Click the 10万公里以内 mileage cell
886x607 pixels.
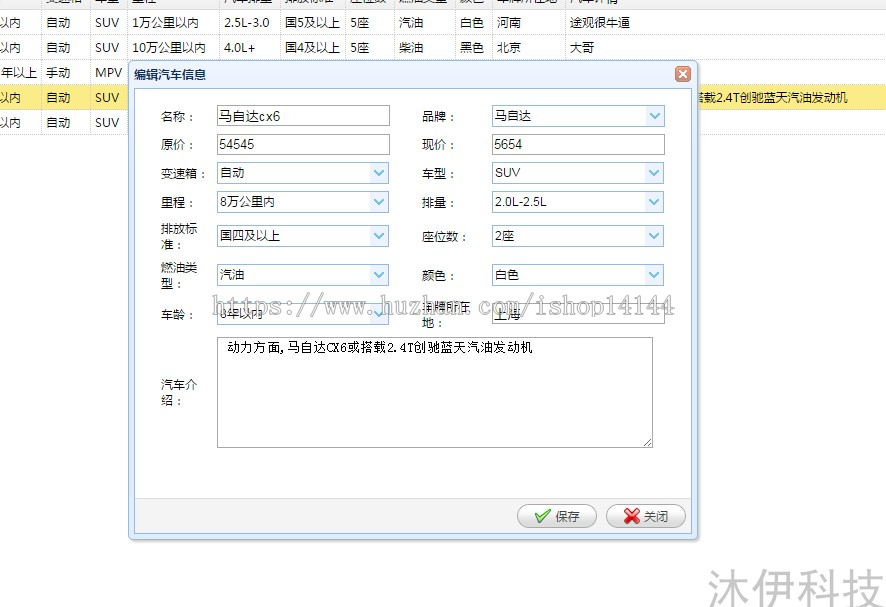click(169, 47)
